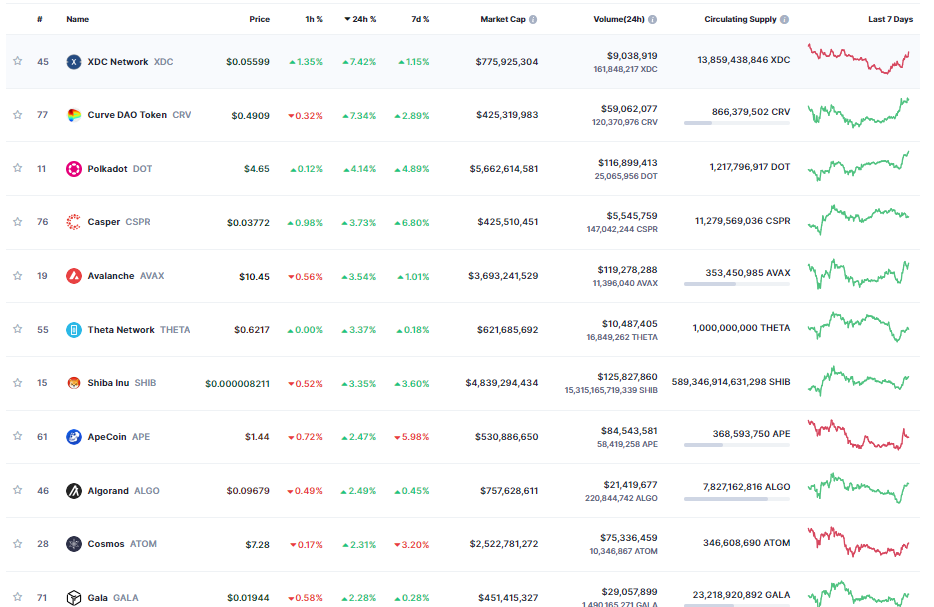Click Algorand circulating supply progress bar
Image resolution: width=934 pixels, height=607 pixels.
coord(737,499)
